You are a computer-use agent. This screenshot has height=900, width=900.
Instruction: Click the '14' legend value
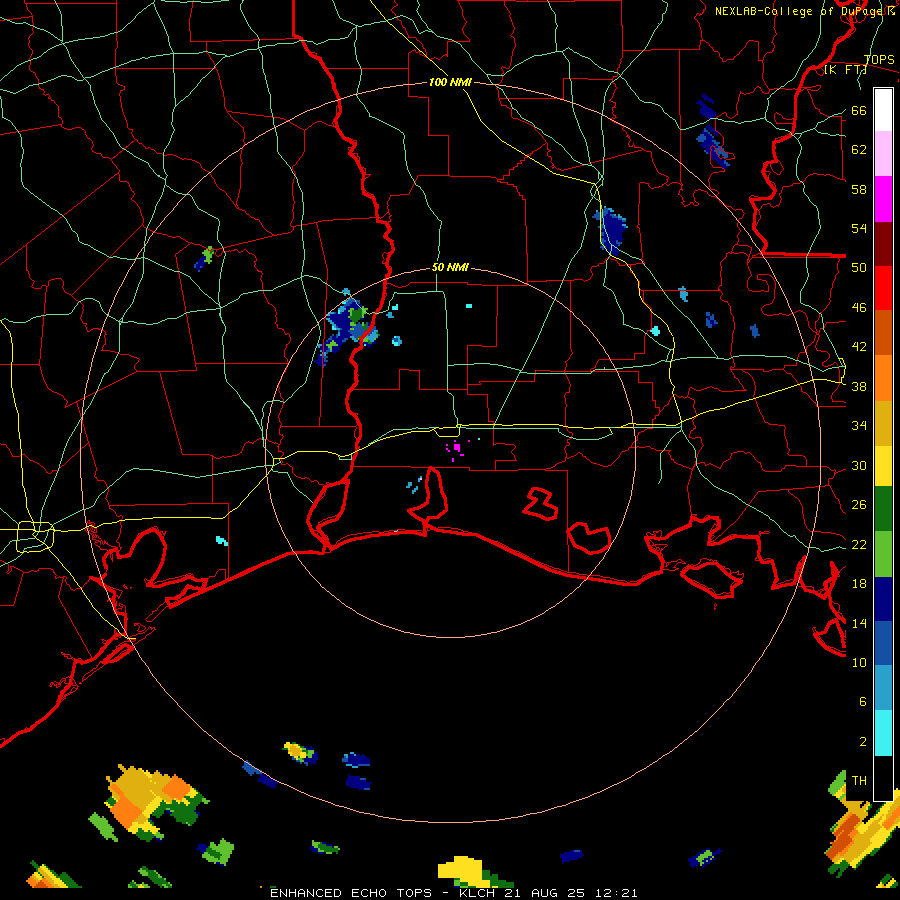(x=859, y=623)
